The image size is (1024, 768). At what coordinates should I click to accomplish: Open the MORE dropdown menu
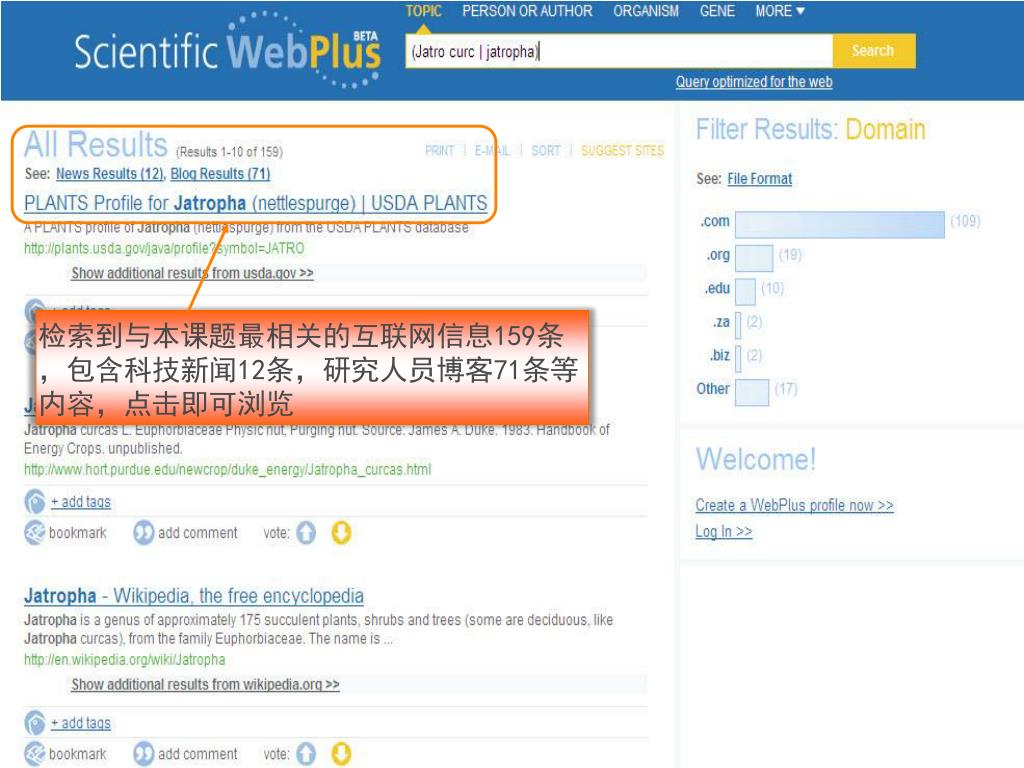[780, 11]
